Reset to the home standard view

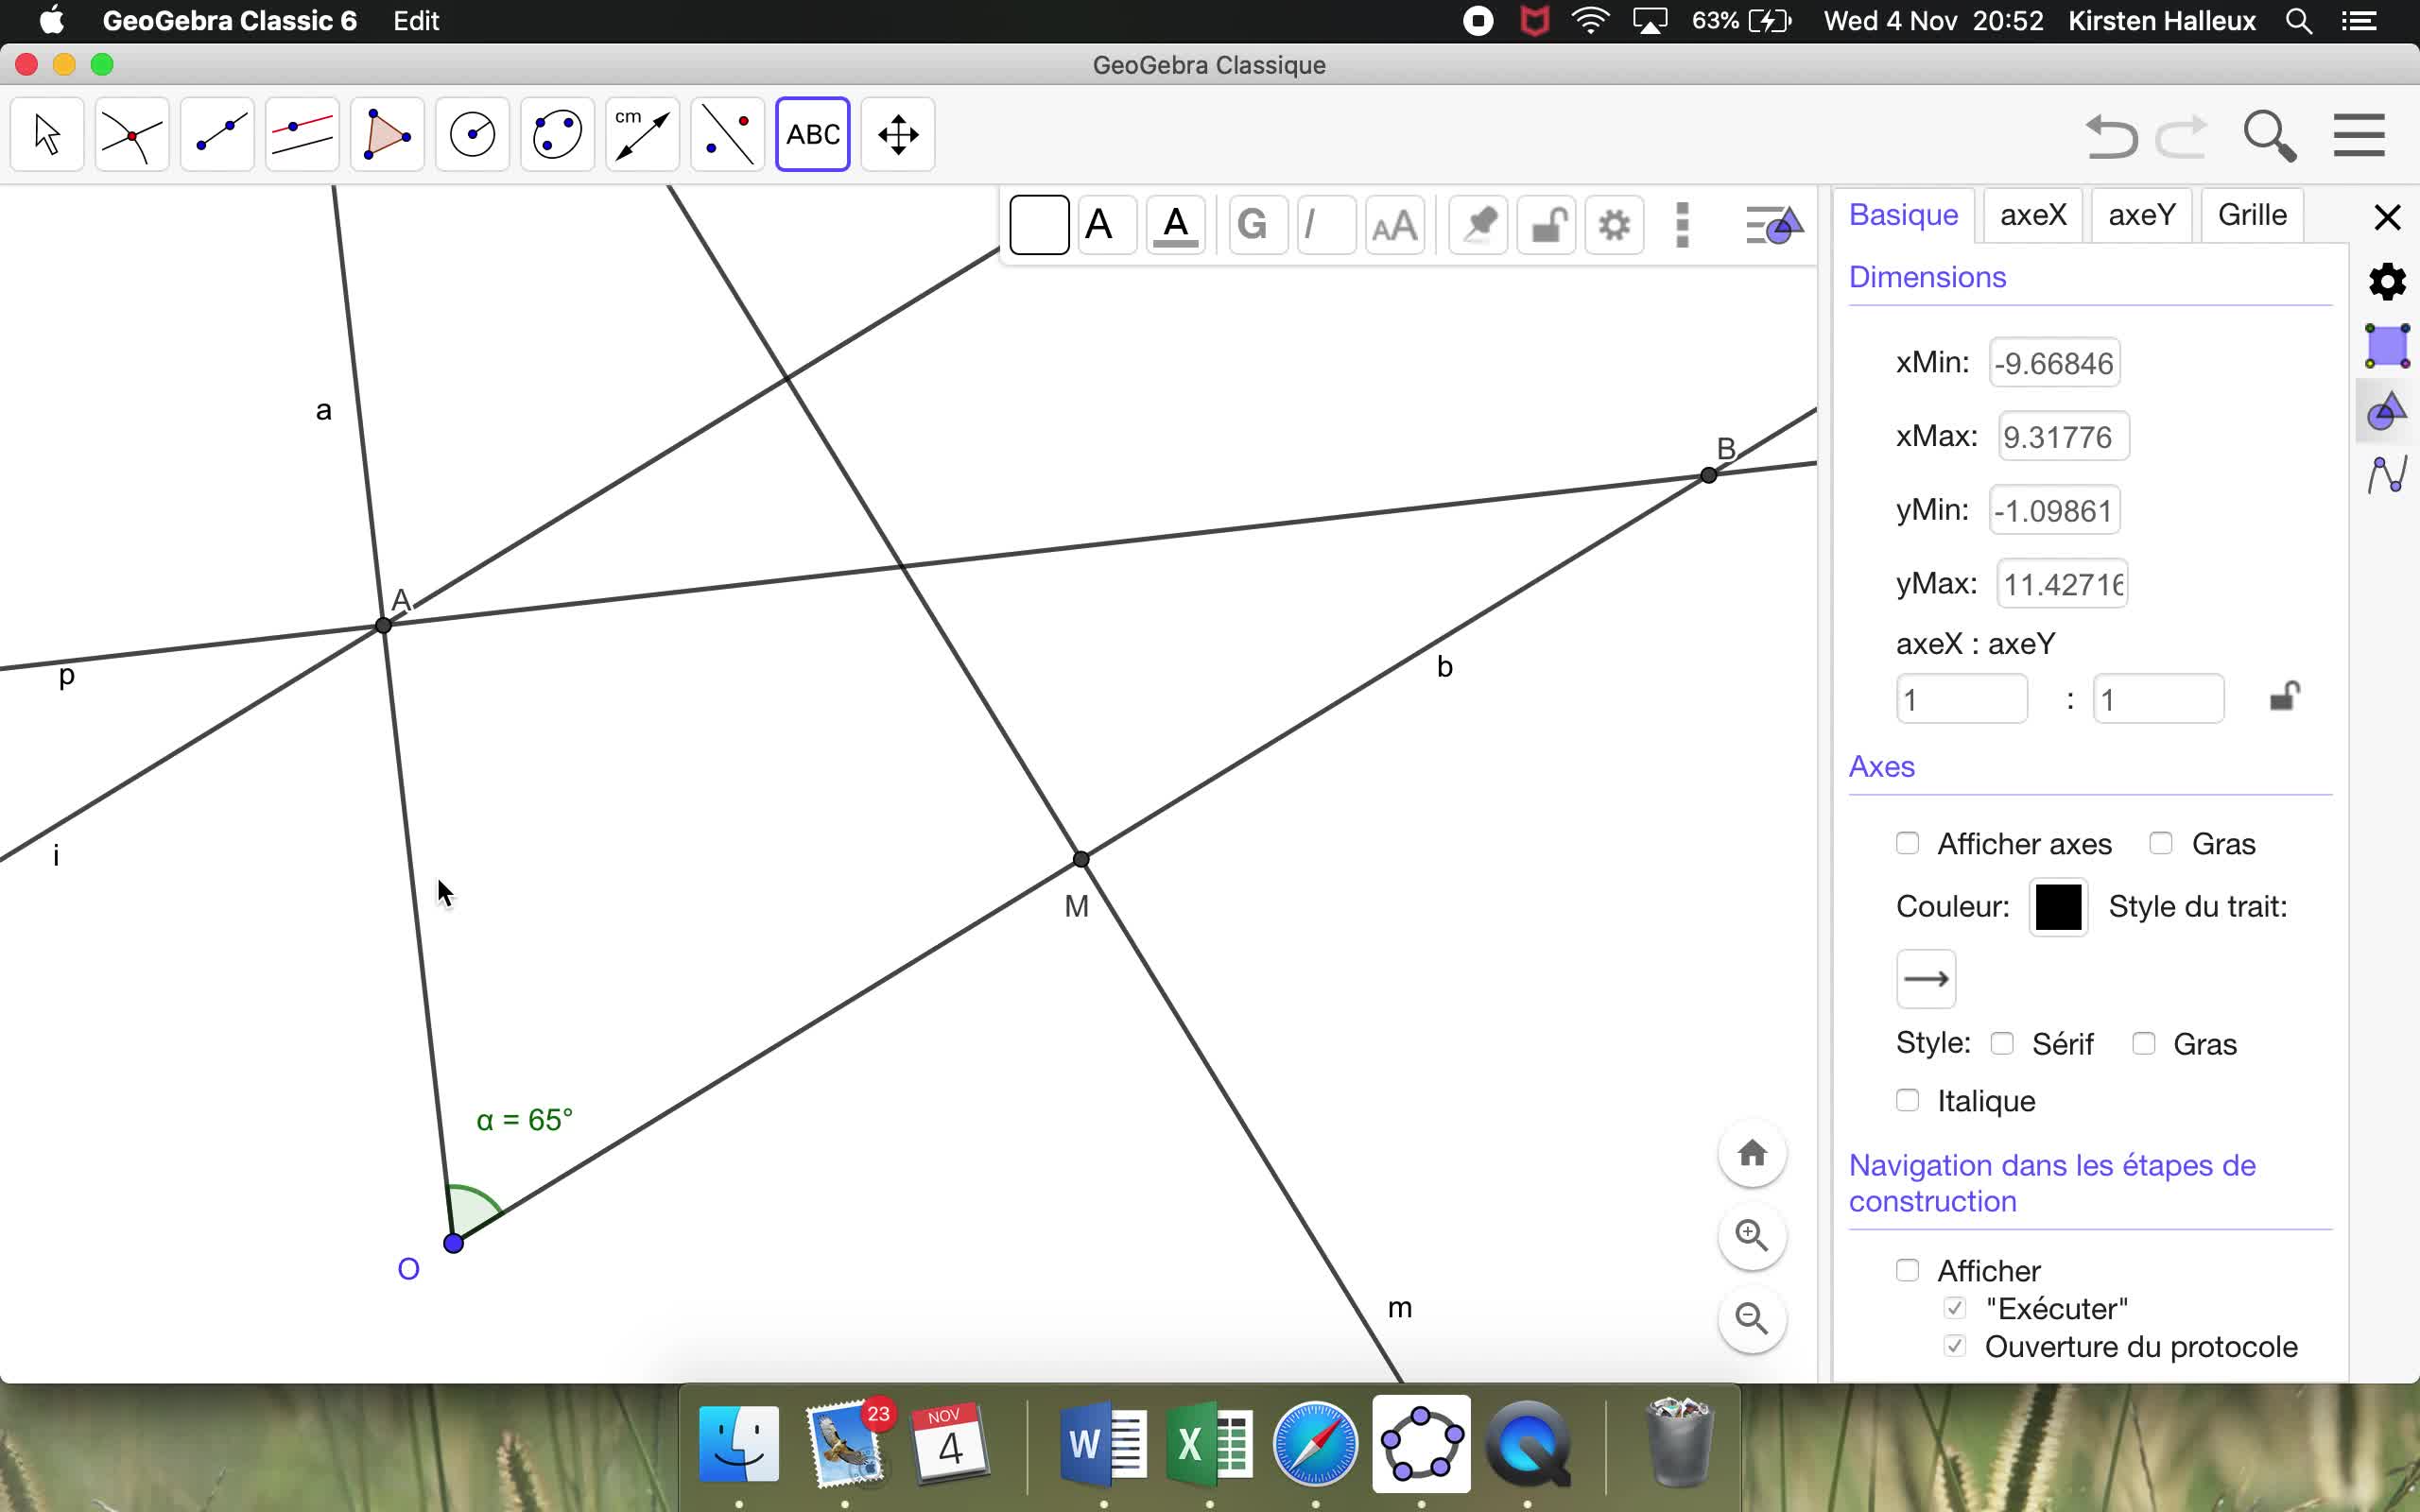click(x=1751, y=1154)
